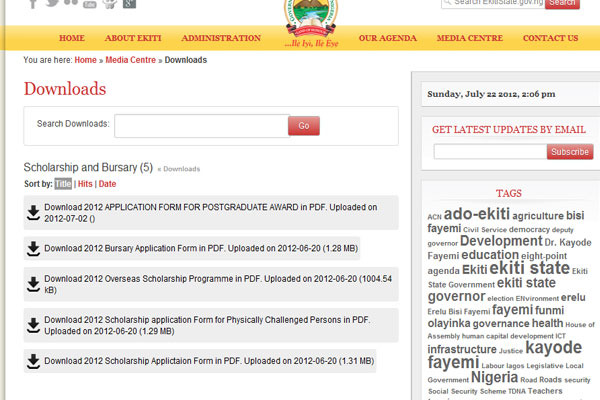Open the 'security' tag
Screen dimensions: 600x400
(577, 380)
